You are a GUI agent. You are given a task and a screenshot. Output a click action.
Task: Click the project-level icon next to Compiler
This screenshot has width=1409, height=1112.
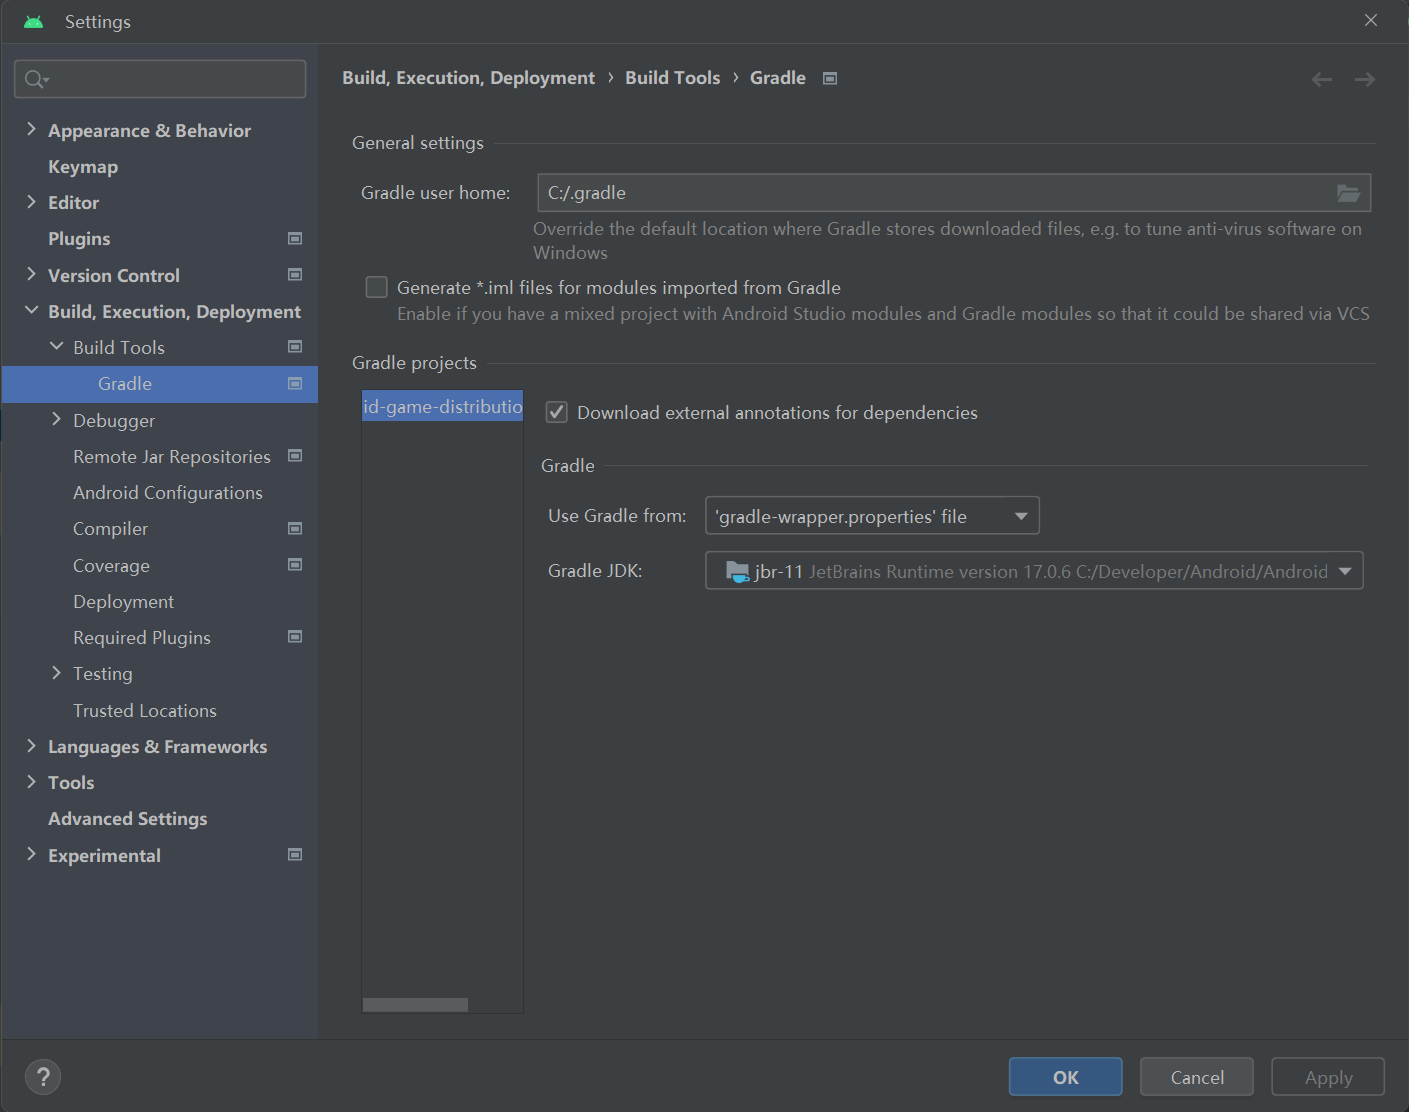tap(295, 528)
